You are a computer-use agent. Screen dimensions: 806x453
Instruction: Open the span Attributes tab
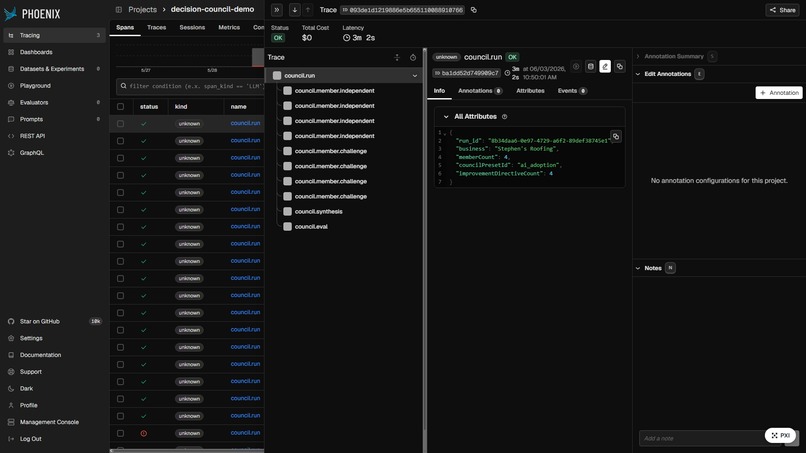tap(530, 91)
